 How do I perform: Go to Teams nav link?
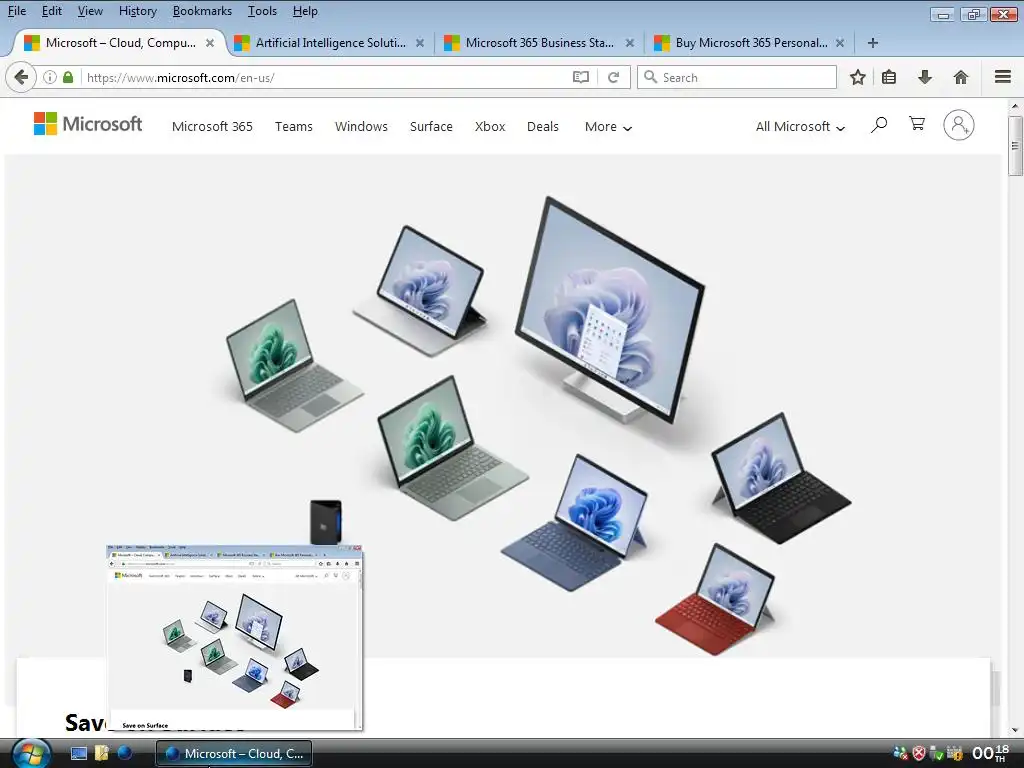coord(294,127)
